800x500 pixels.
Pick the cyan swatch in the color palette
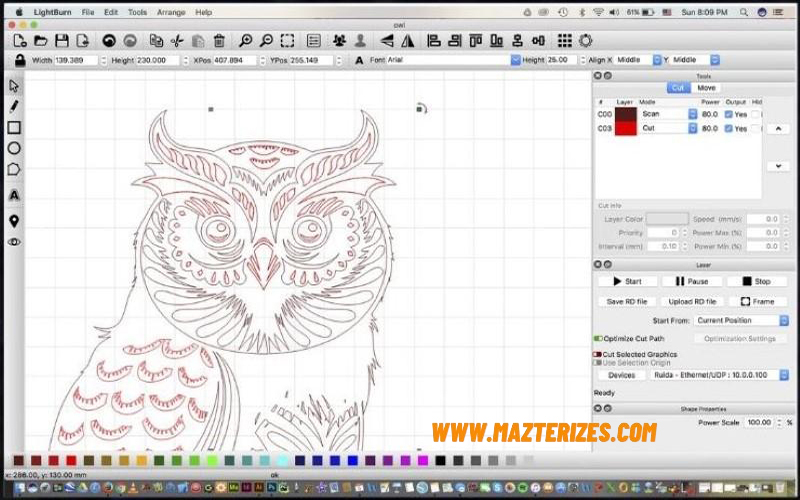(x=282, y=461)
